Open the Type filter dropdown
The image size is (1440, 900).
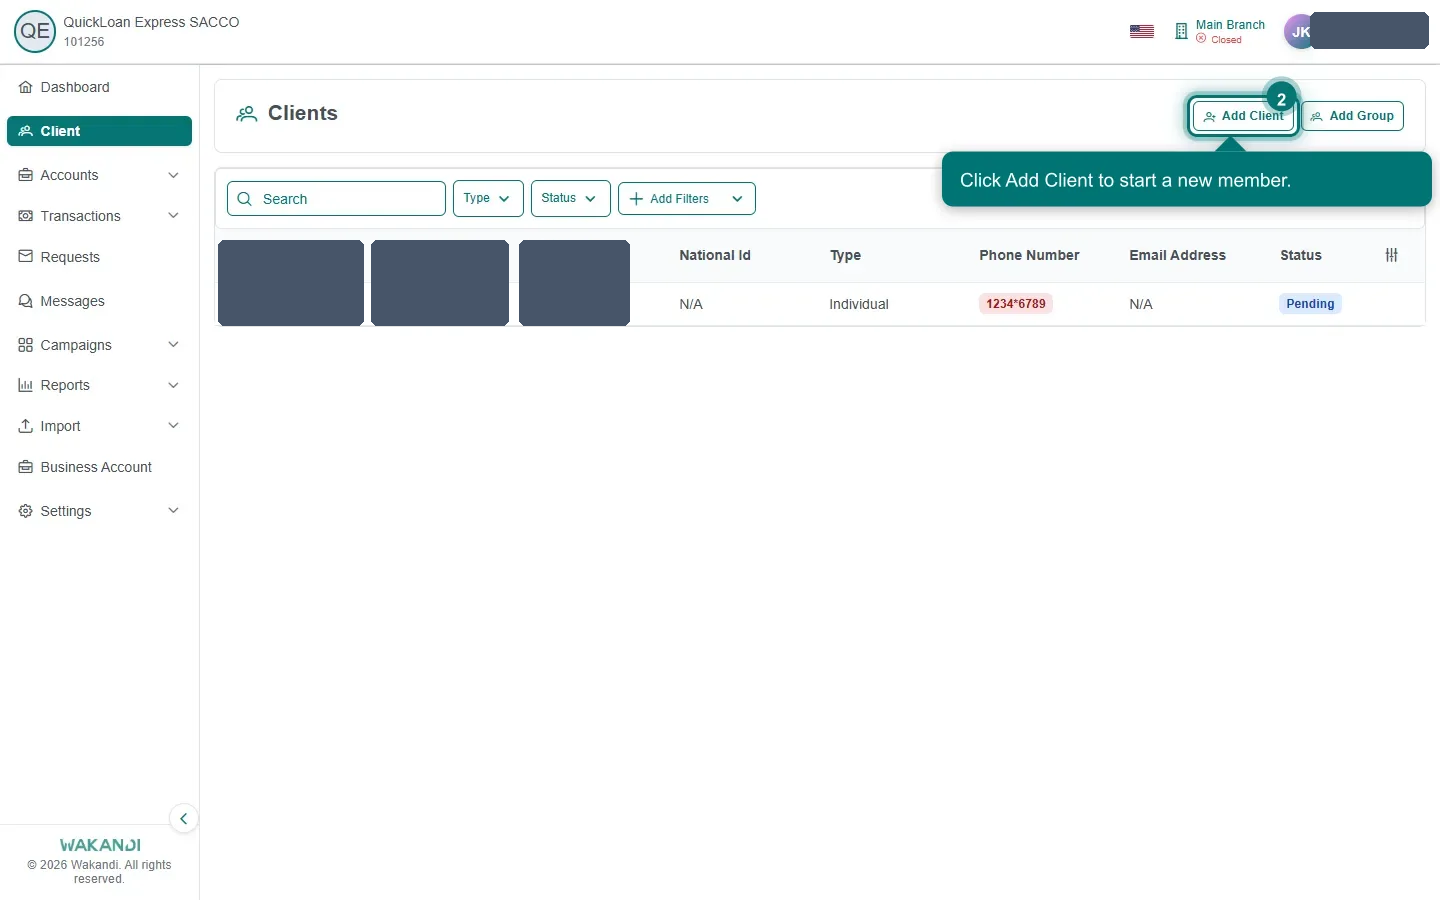tap(488, 198)
